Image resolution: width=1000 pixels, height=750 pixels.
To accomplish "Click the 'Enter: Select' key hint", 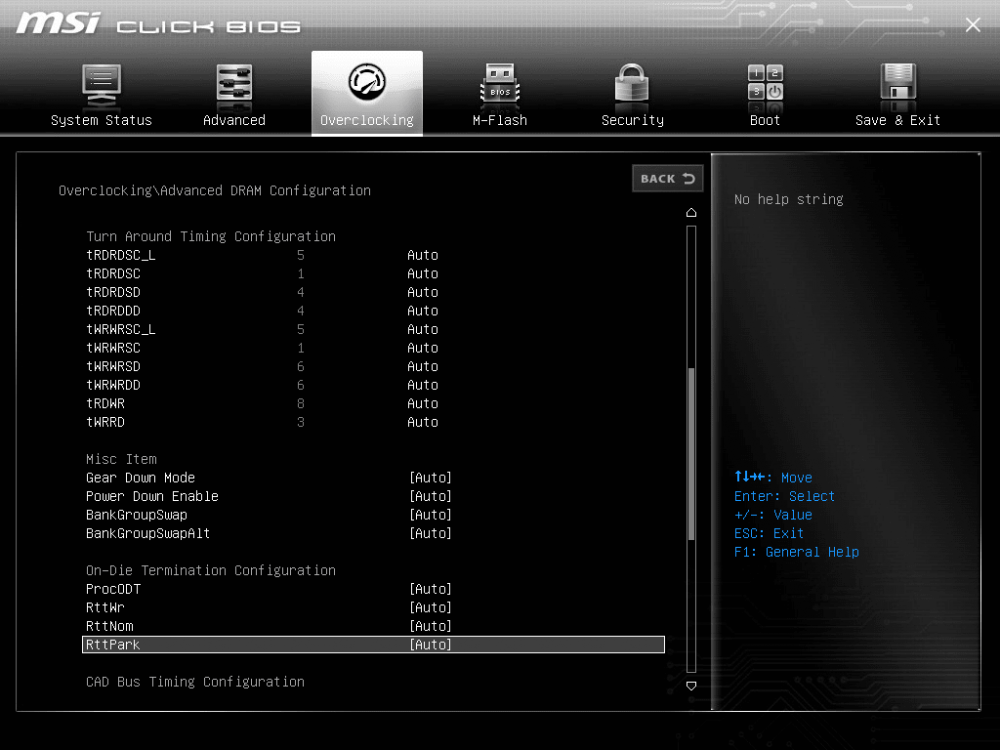I will point(784,496).
